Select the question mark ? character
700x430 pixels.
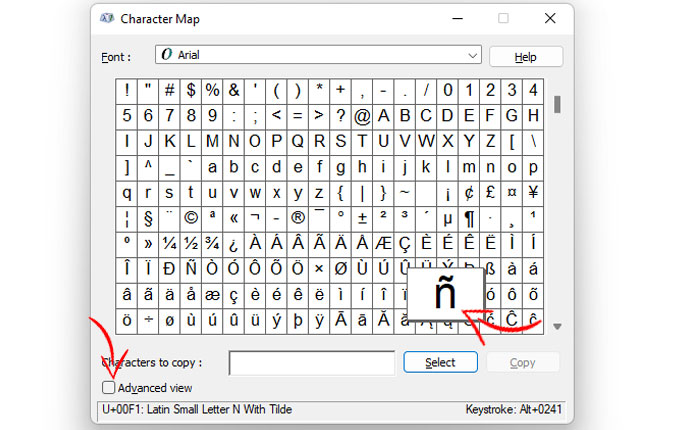click(x=341, y=117)
